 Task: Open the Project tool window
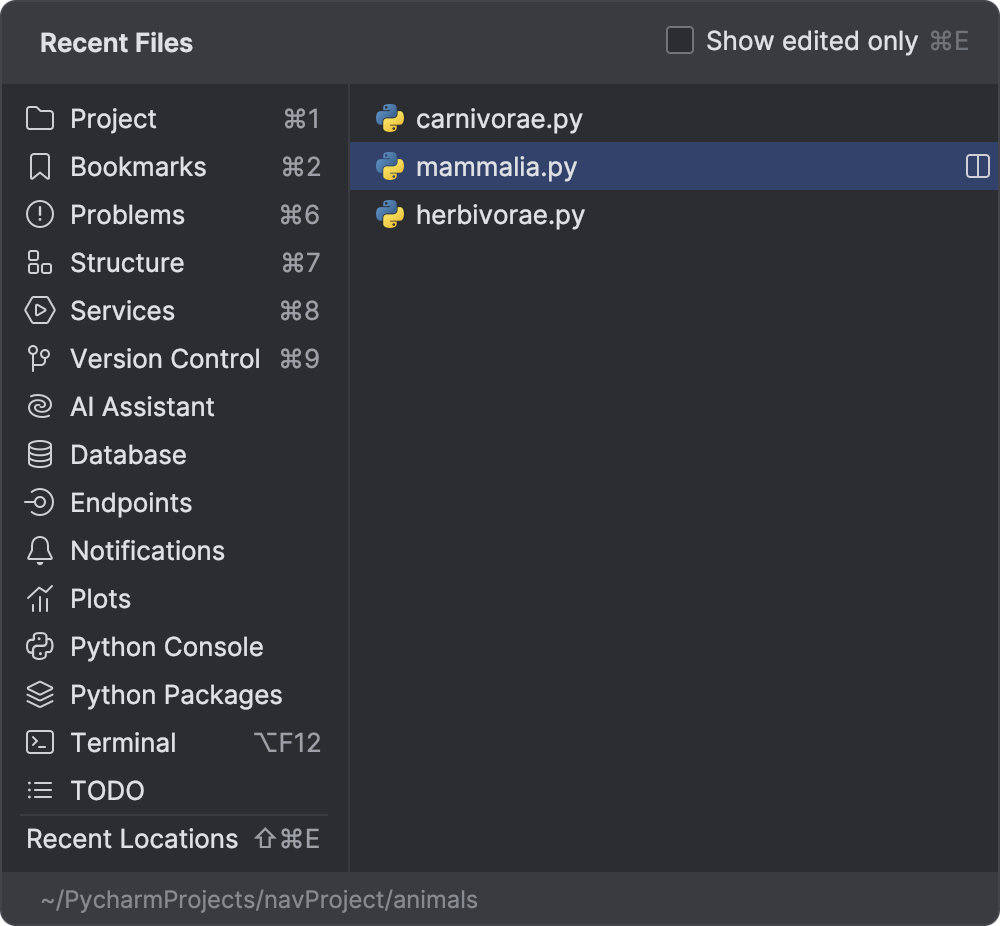click(113, 119)
